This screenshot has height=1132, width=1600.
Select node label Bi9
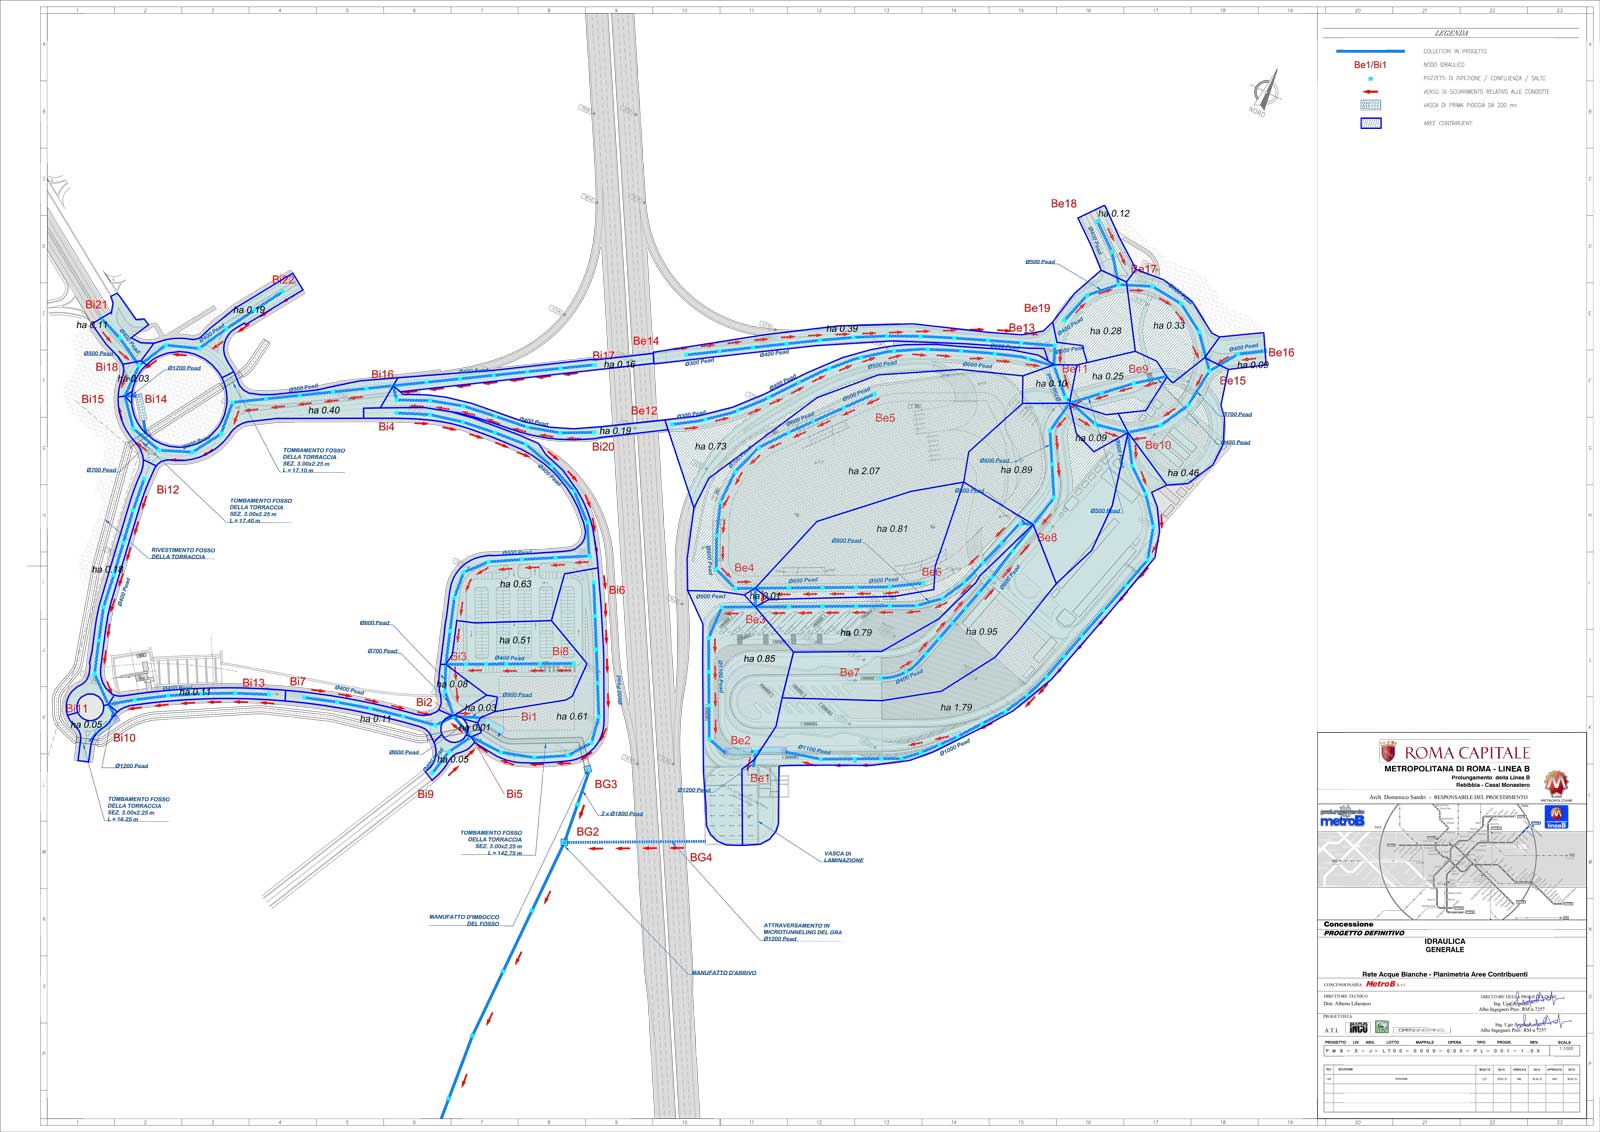426,794
